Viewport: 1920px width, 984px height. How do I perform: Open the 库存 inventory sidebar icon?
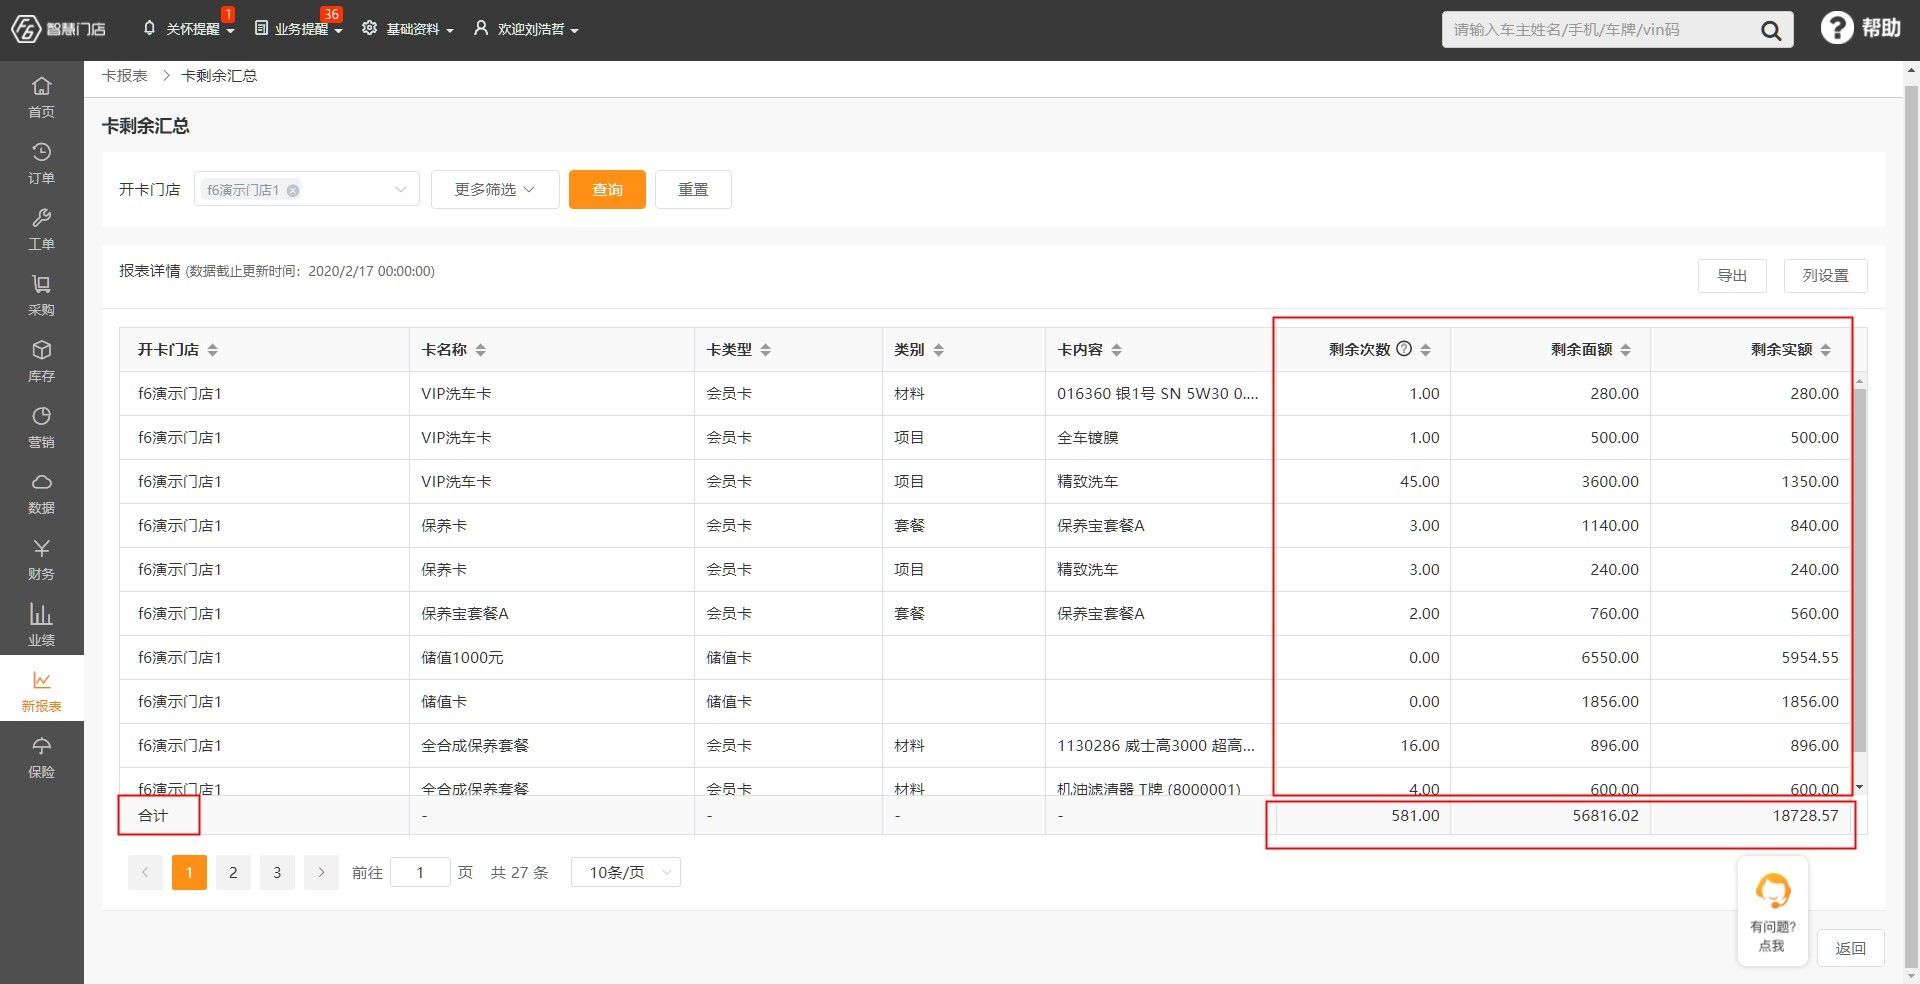[41, 360]
